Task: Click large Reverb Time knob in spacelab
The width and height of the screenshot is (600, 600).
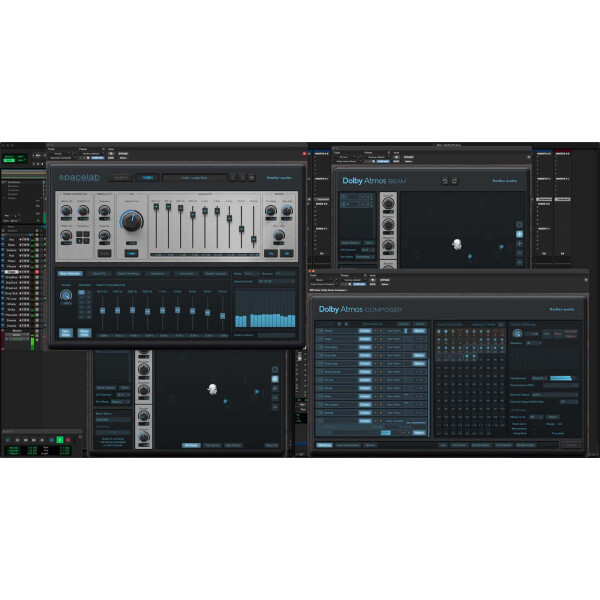Action: click(132, 221)
